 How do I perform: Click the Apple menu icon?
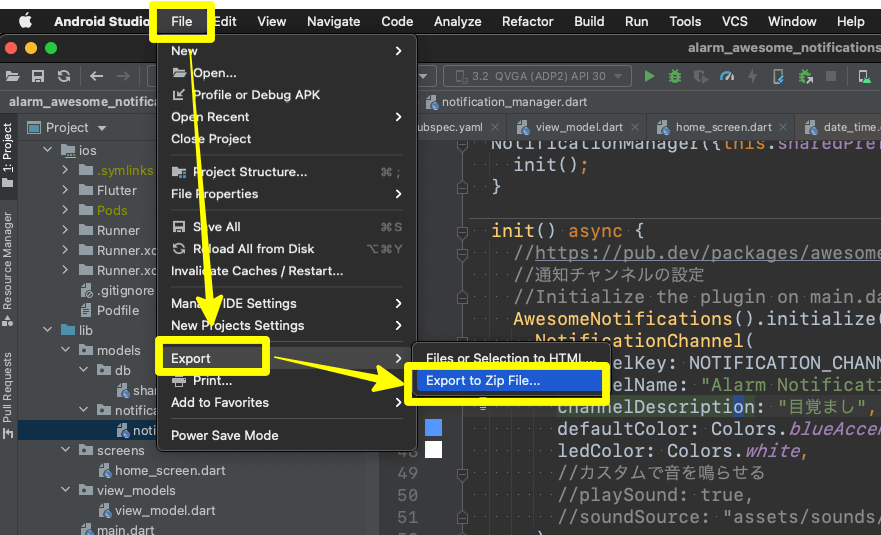coord(25,21)
